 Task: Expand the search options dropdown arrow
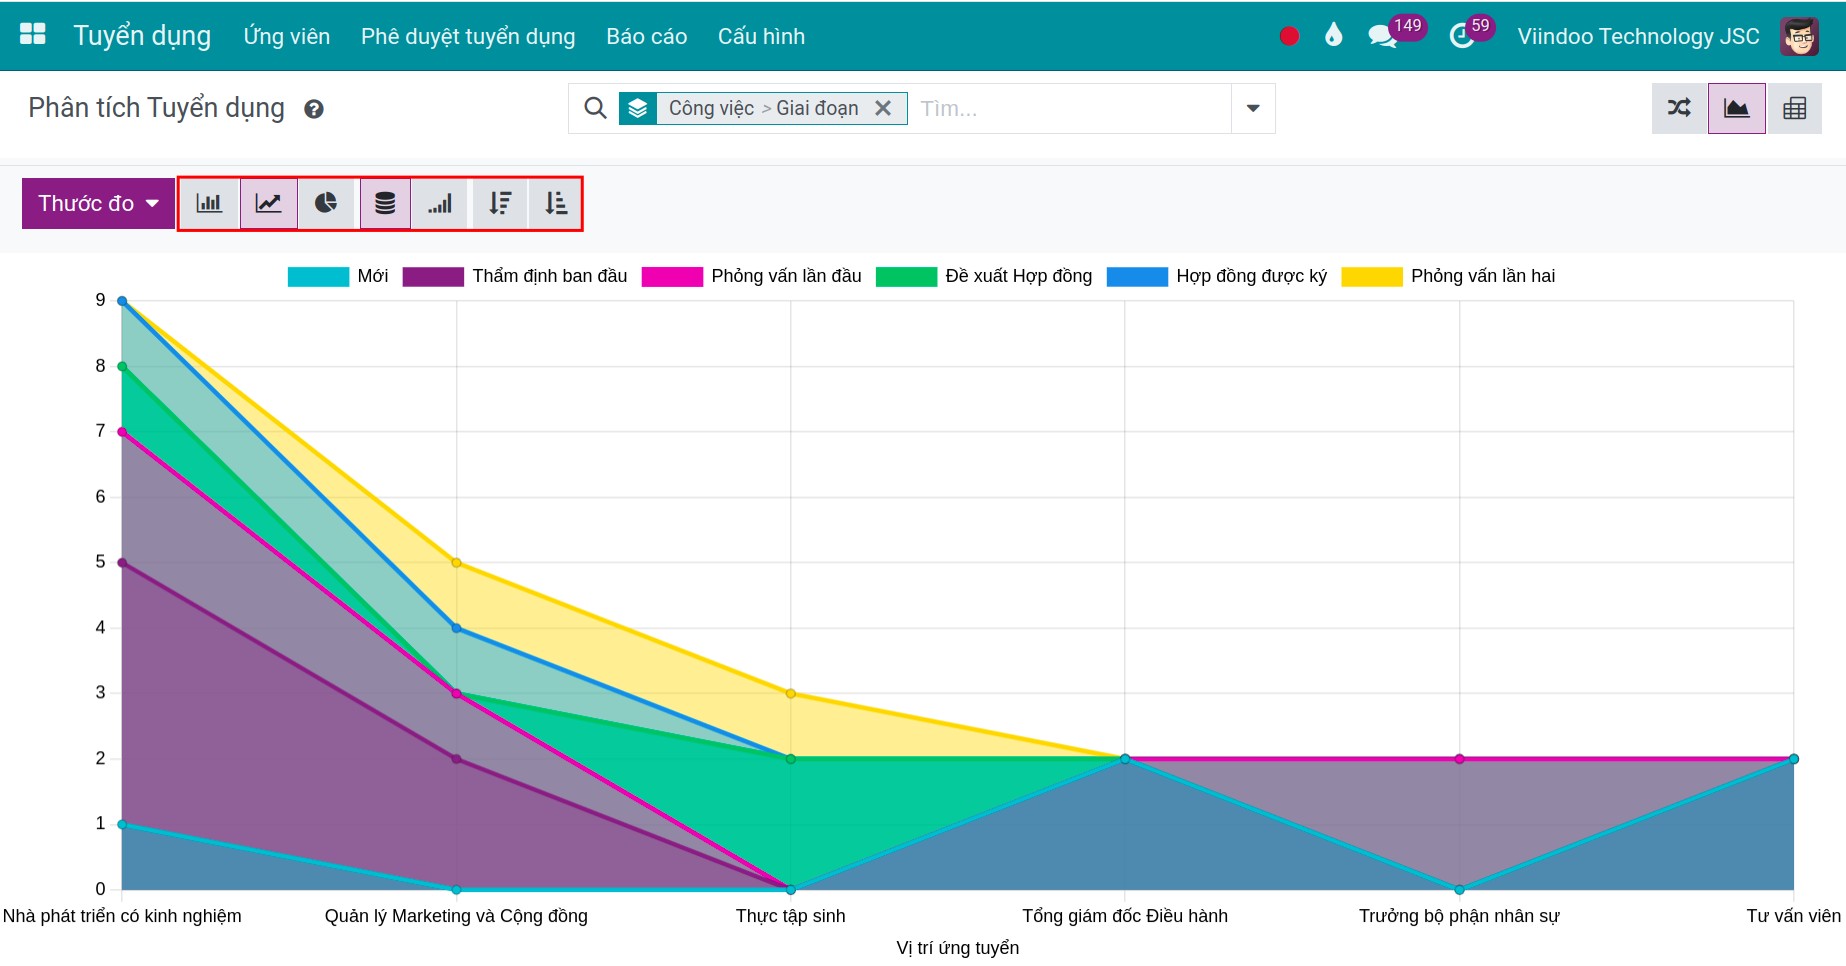pos(1253,108)
